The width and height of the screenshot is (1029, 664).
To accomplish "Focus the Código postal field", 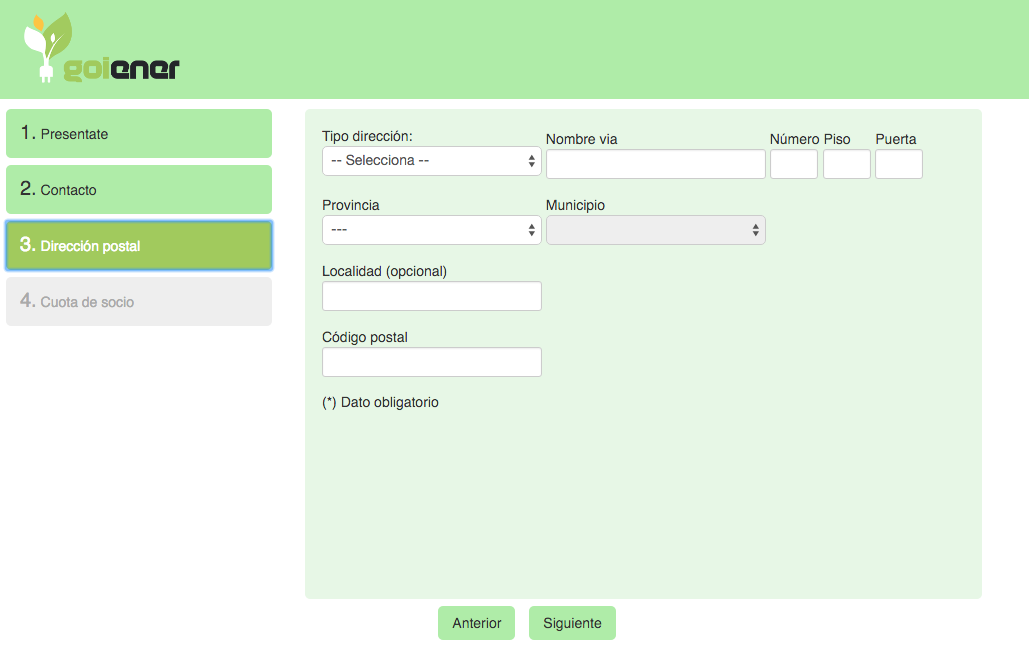I will [431, 362].
